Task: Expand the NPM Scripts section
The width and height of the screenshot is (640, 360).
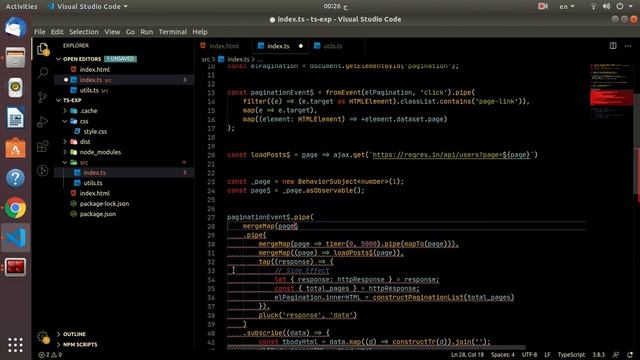Action: pos(58,344)
